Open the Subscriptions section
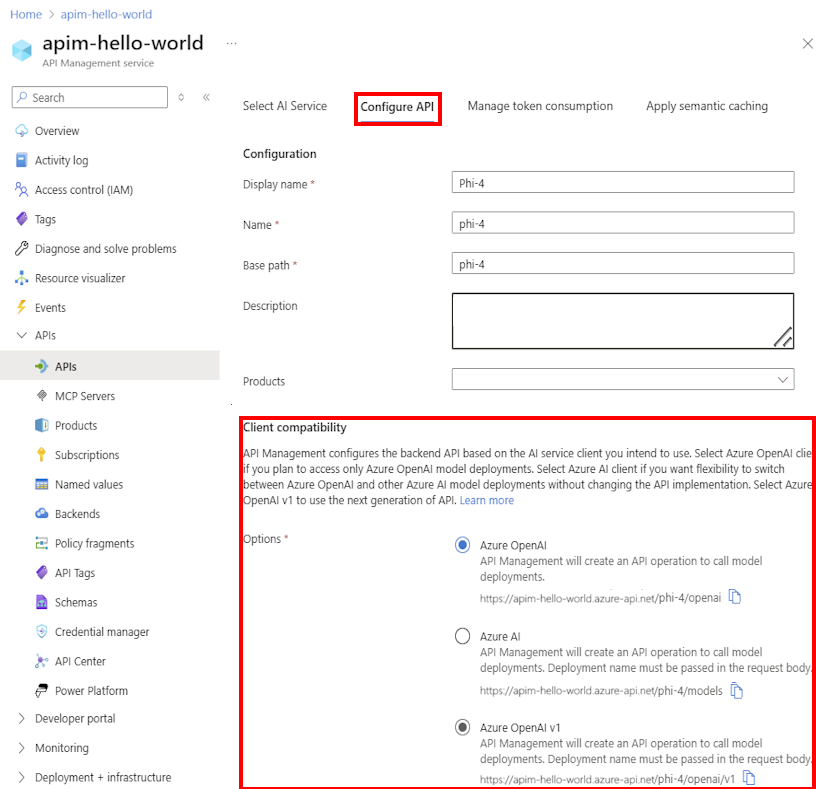This screenshot has height=789, width=816. (85, 454)
